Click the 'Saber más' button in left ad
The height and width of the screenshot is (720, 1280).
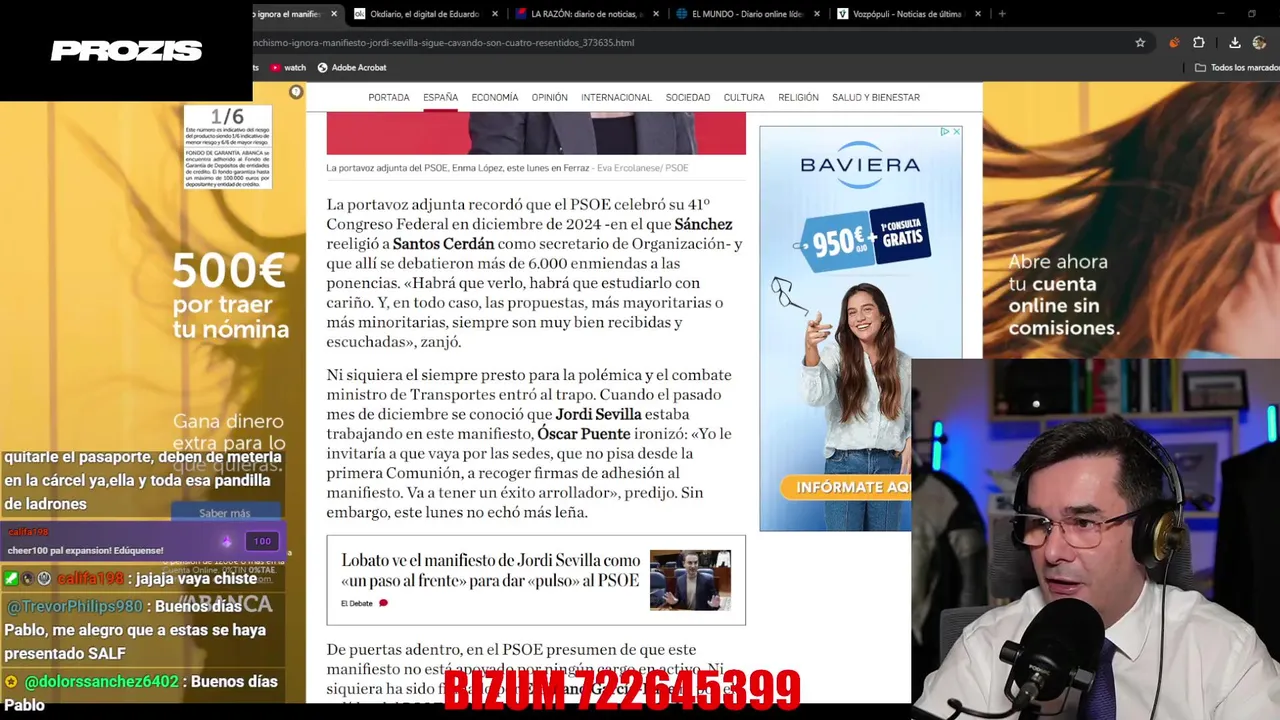tap(225, 513)
